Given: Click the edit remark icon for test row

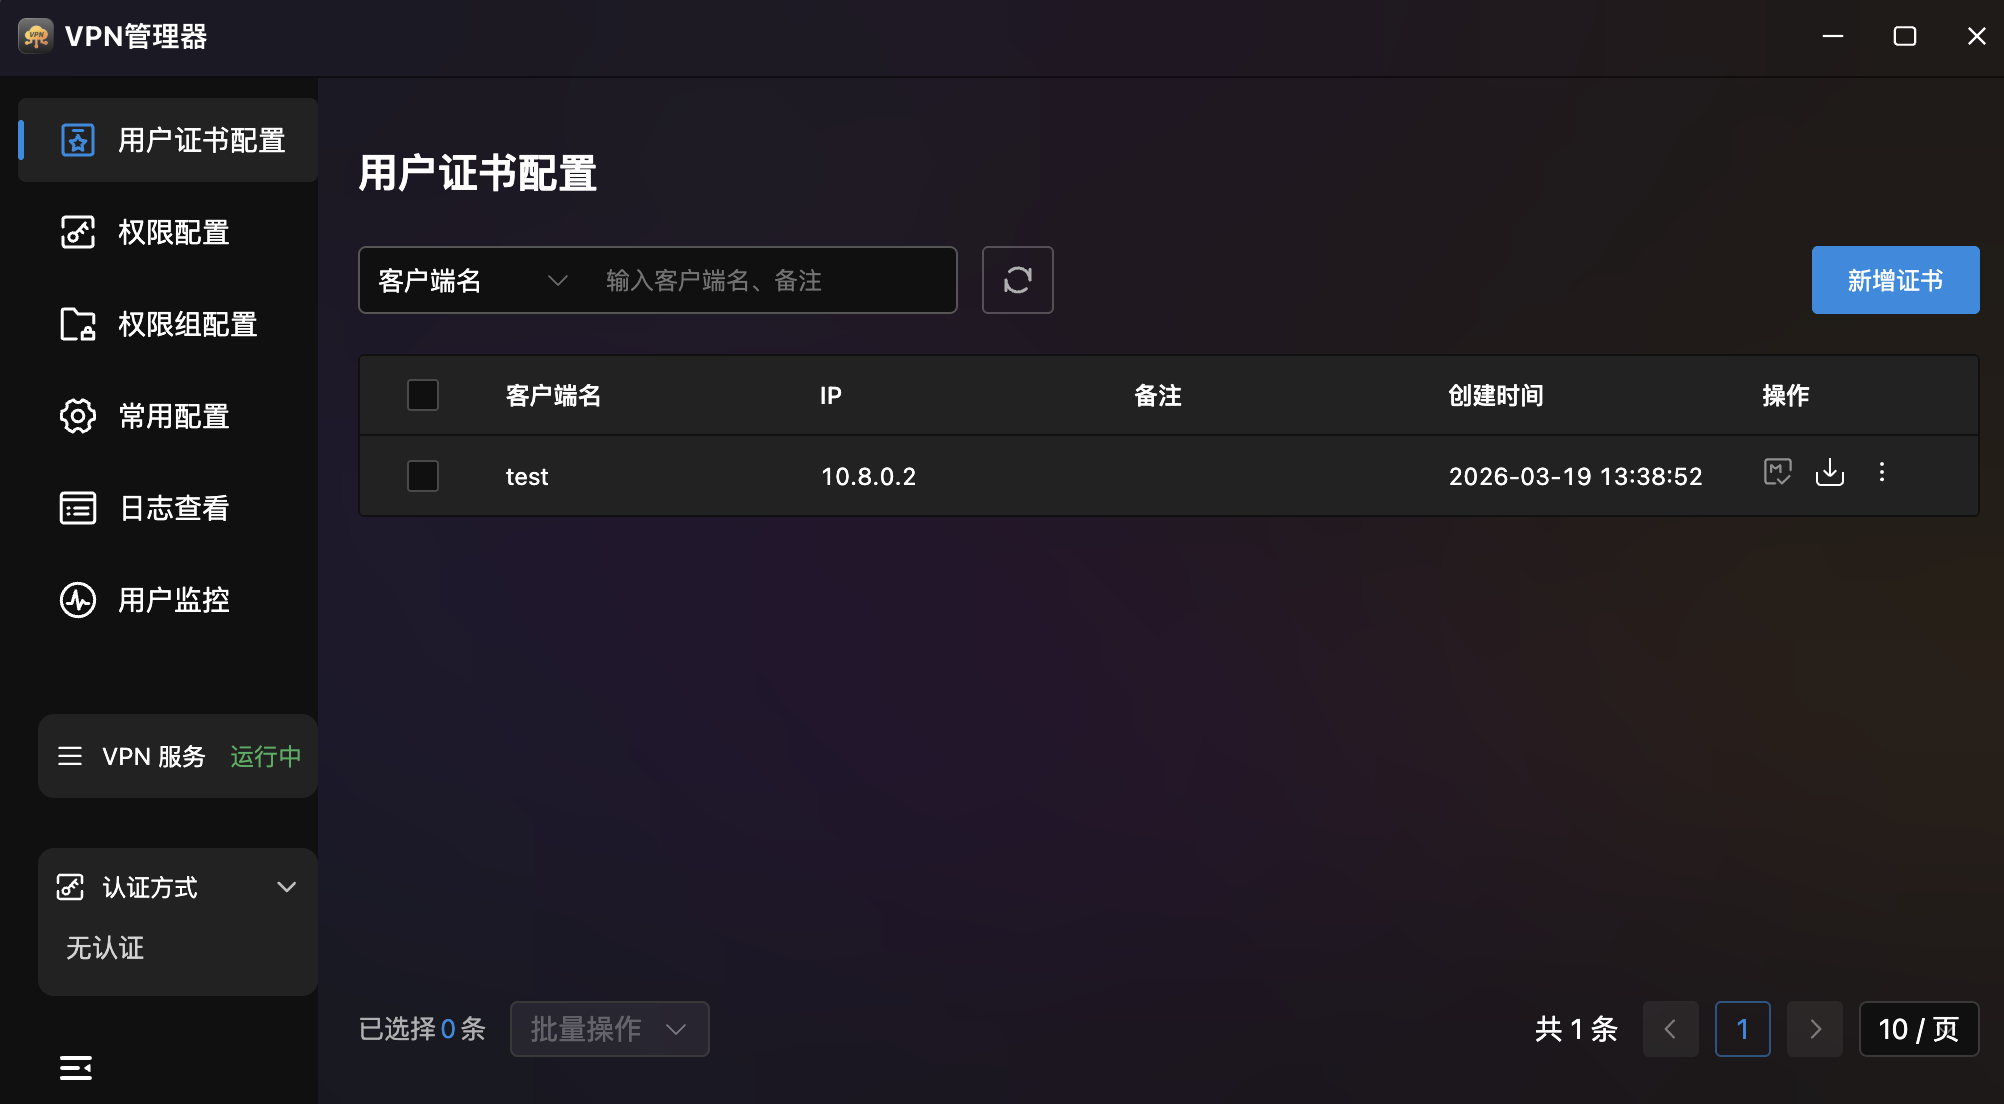Looking at the screenshot, I should 1778,472.
